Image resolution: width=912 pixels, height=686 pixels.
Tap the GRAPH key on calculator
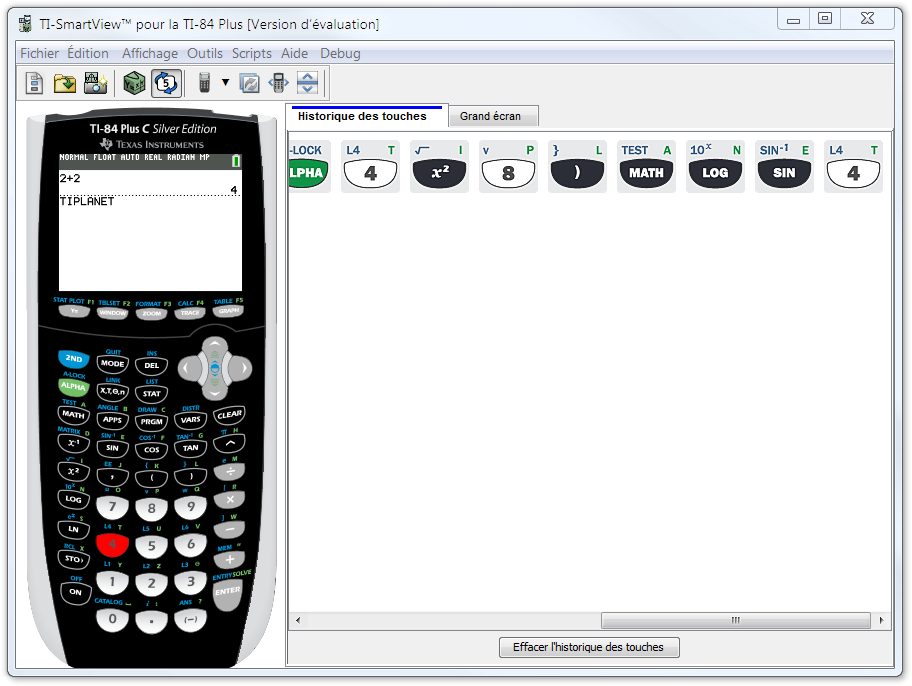coord(229,311)
